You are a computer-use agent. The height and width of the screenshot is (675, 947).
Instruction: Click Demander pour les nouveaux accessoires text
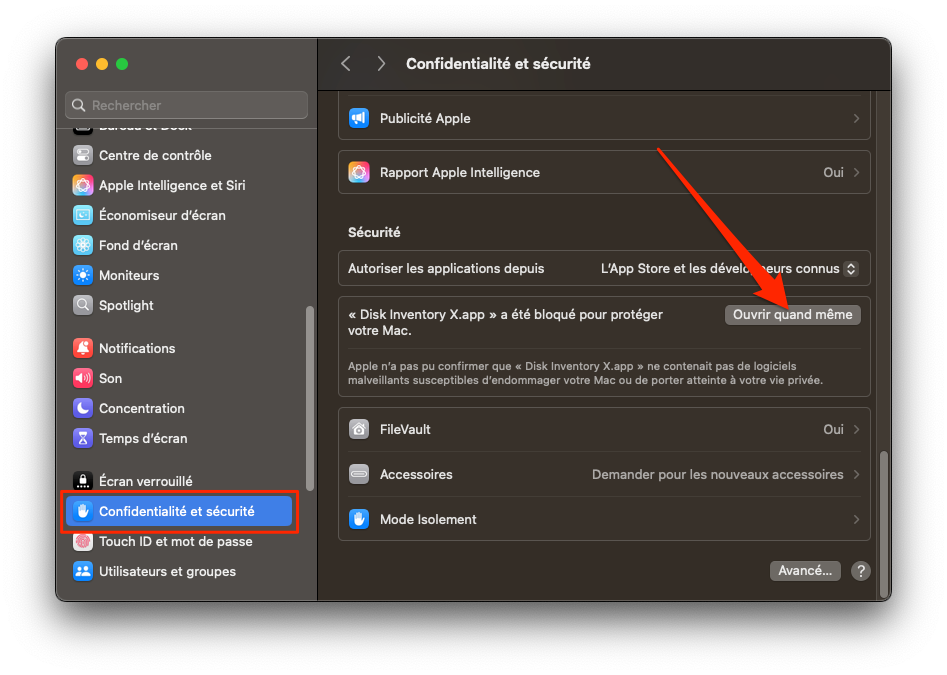pos(717,475)
